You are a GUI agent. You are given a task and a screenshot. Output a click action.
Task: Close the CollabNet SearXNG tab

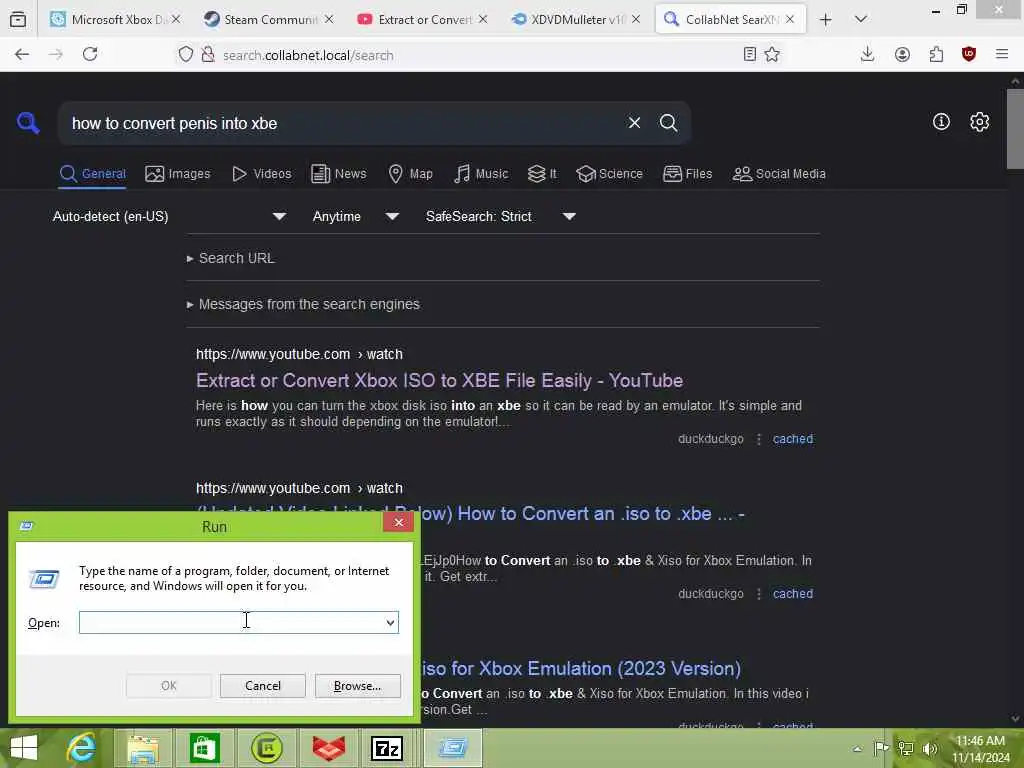coord(790,20)
